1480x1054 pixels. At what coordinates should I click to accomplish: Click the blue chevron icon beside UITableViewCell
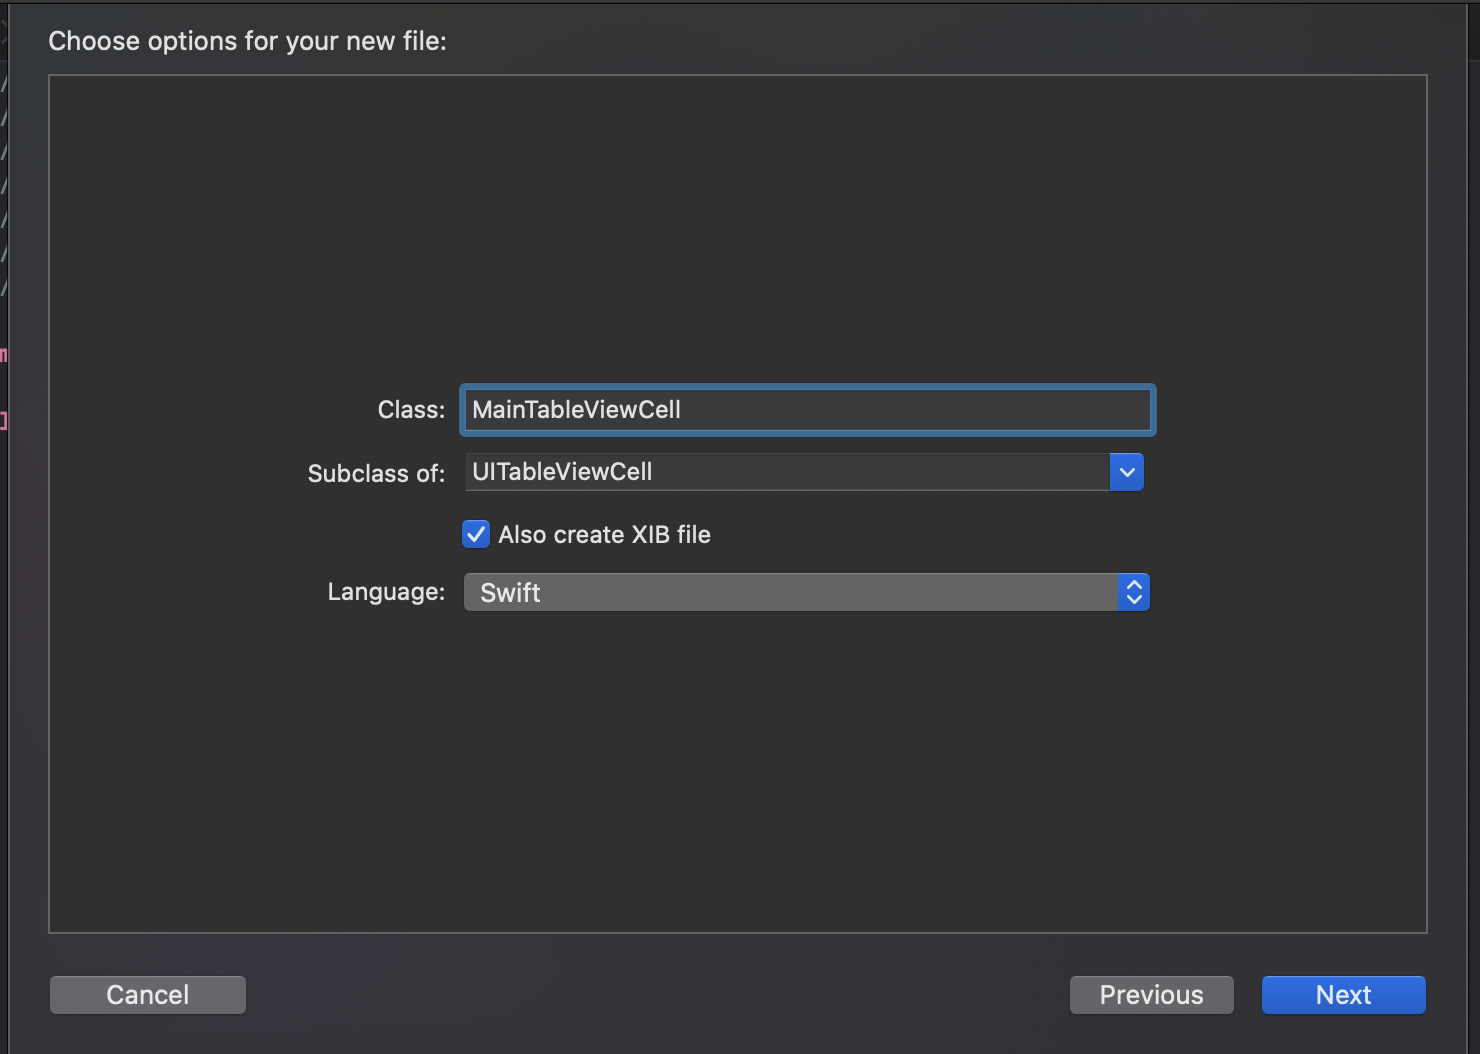[x=1127, y=472]
